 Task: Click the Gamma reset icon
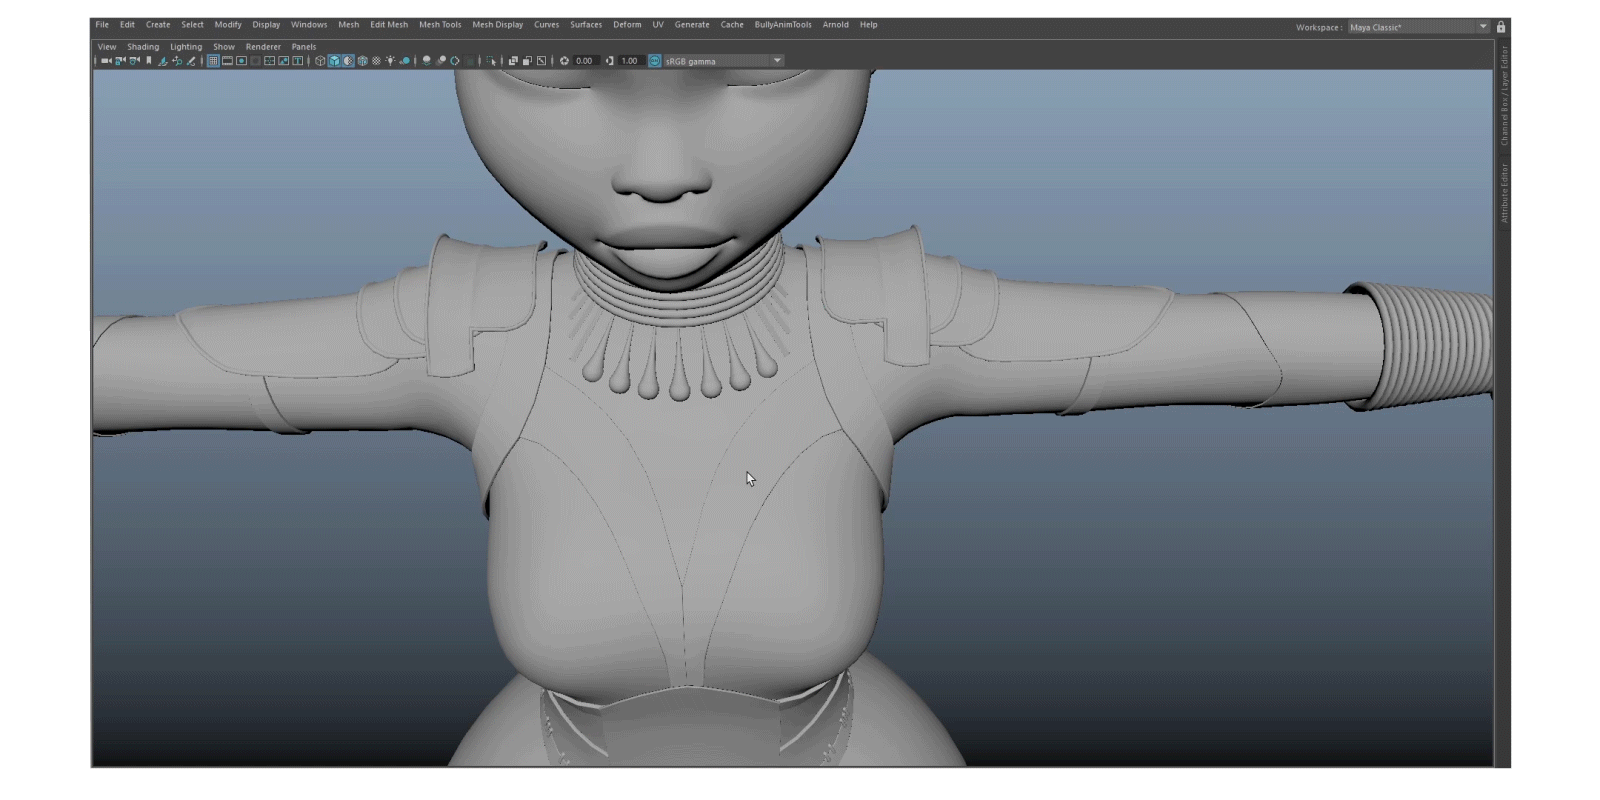click(610, 61)
